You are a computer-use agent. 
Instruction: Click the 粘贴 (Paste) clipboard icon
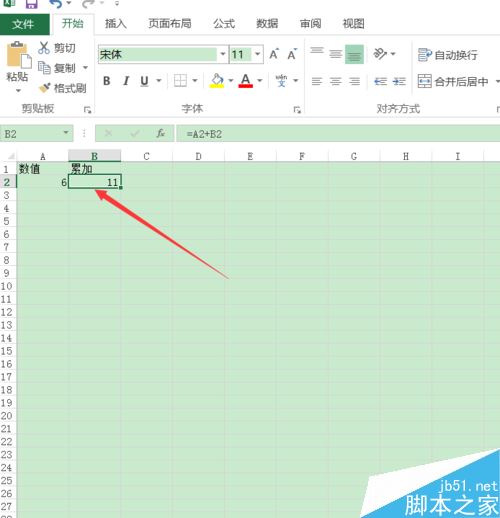click(x=18, y=54)
